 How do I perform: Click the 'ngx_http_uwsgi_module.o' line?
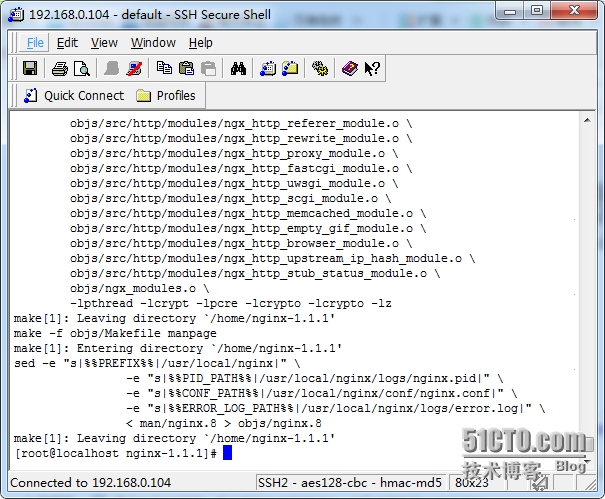234,183
